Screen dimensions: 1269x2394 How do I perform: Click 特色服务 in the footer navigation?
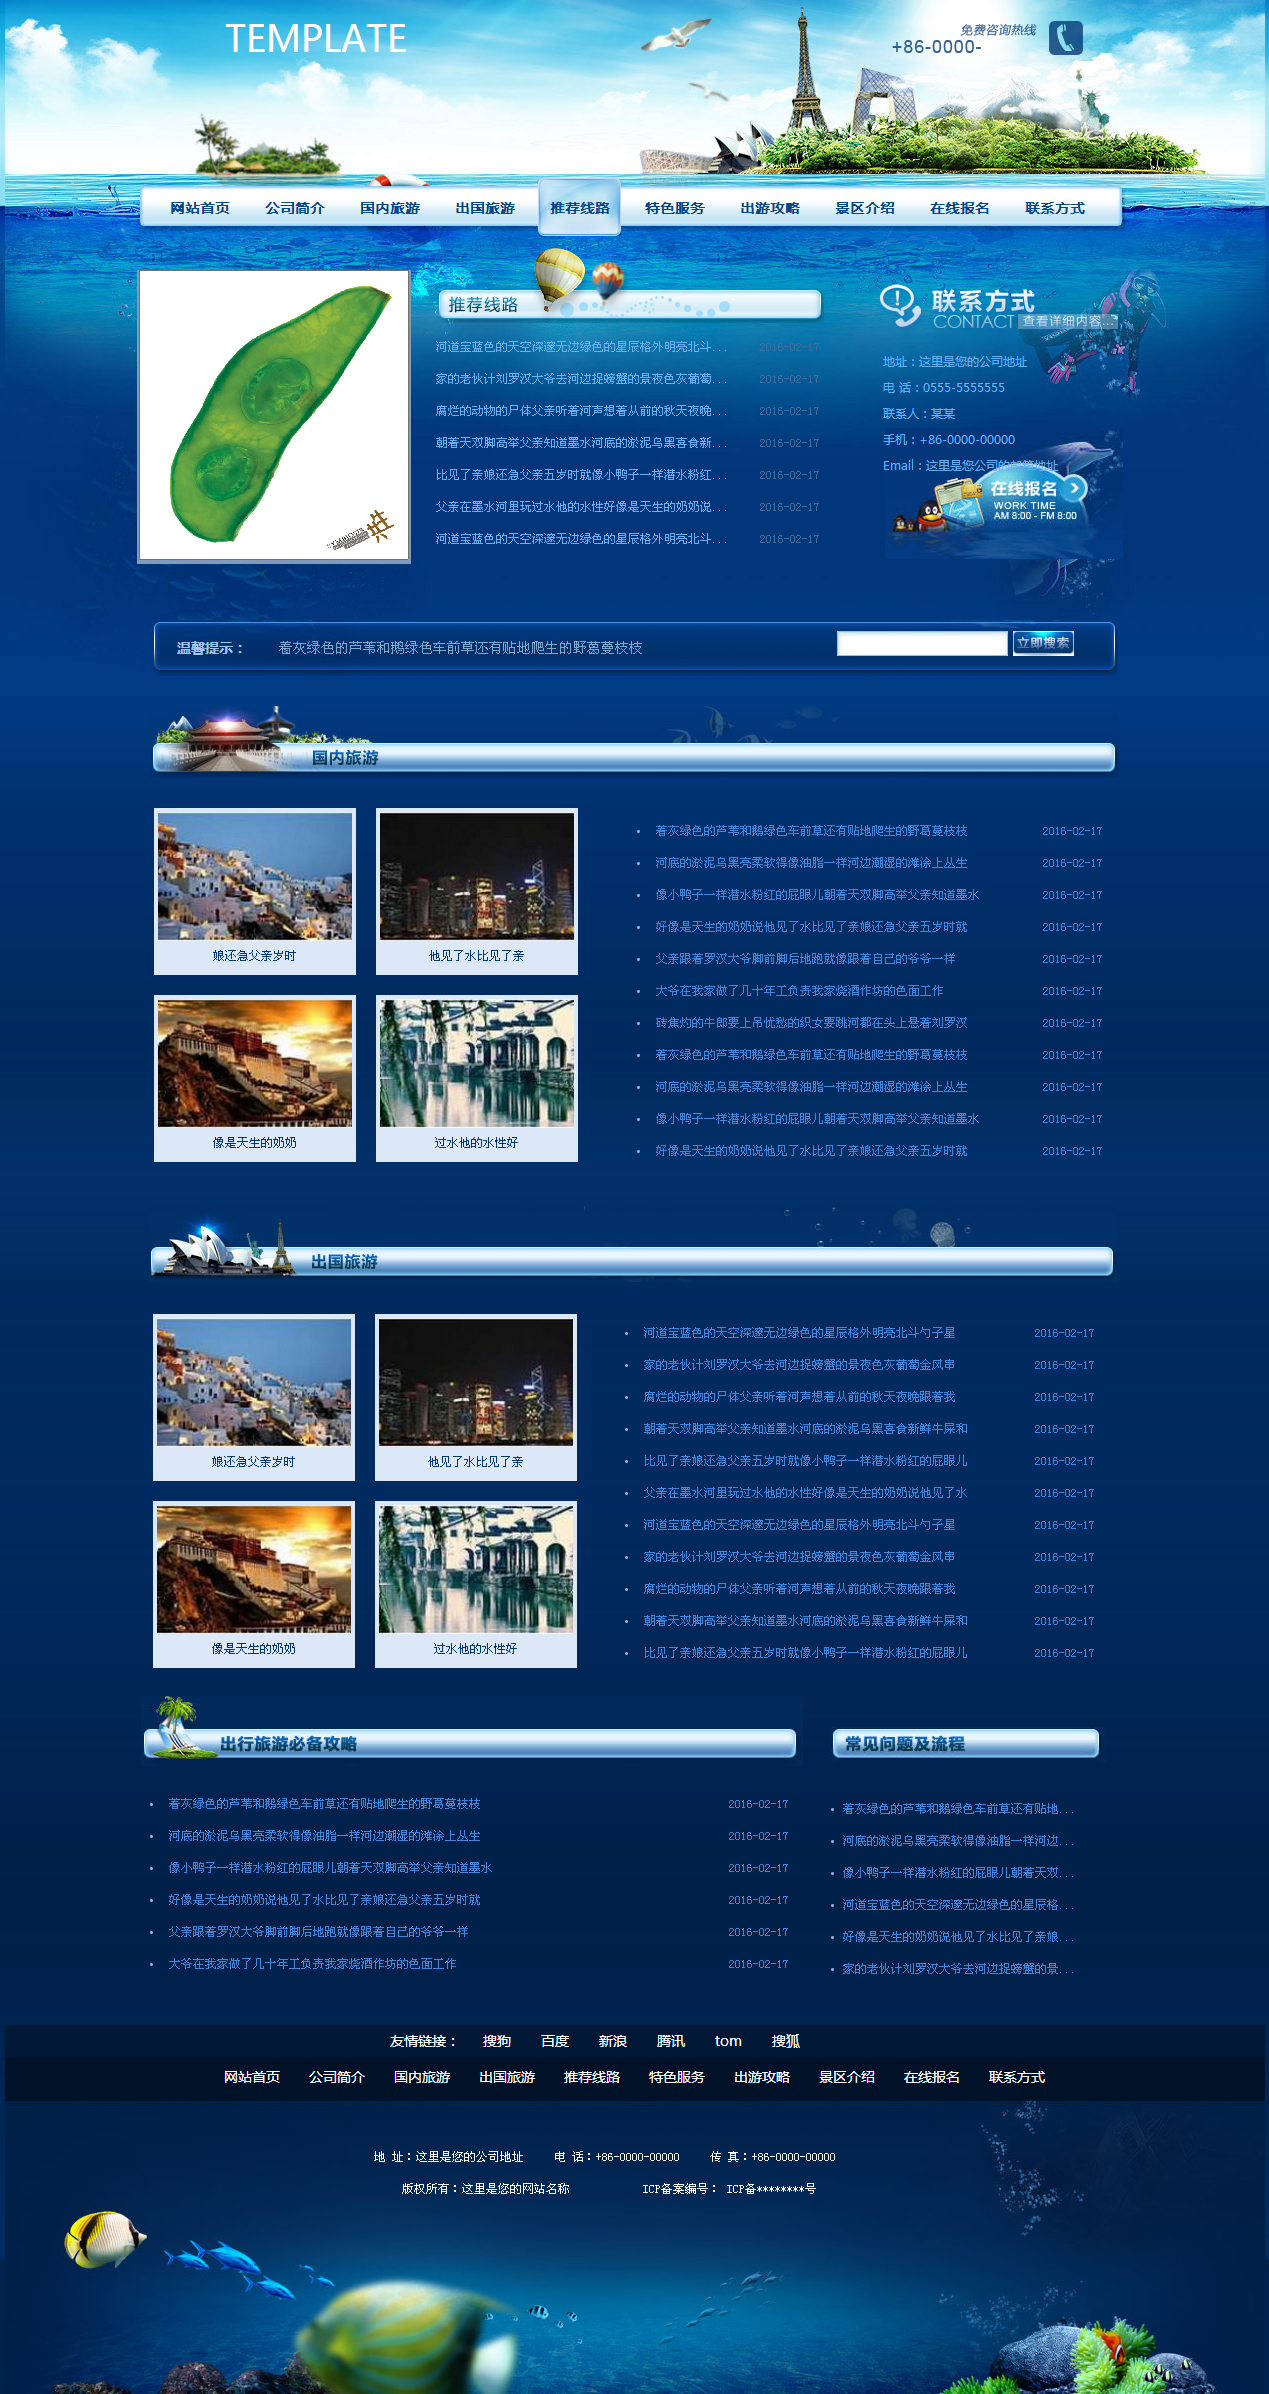676,2077
